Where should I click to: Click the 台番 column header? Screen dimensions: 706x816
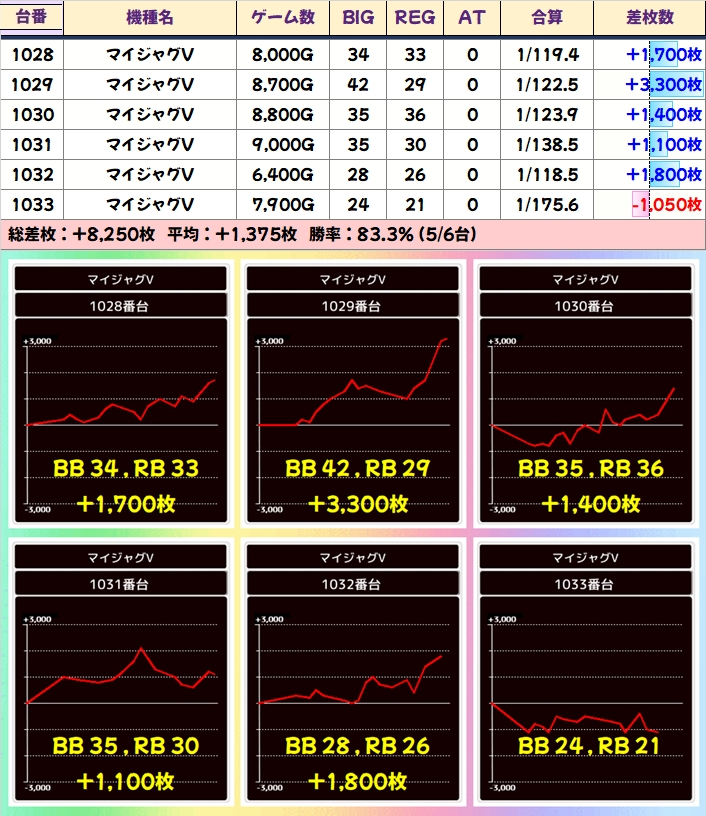pos(32,17)
